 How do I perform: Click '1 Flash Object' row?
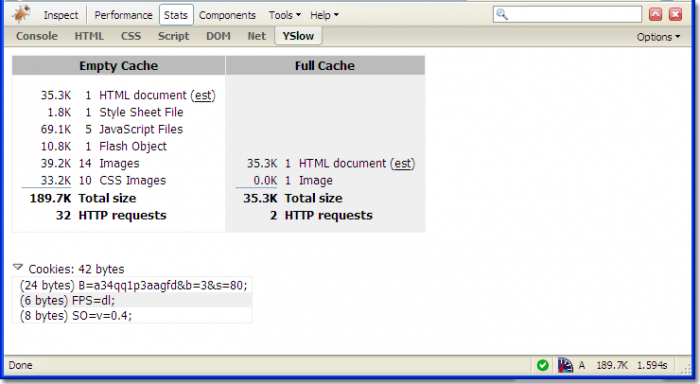[x=104, y=146]
